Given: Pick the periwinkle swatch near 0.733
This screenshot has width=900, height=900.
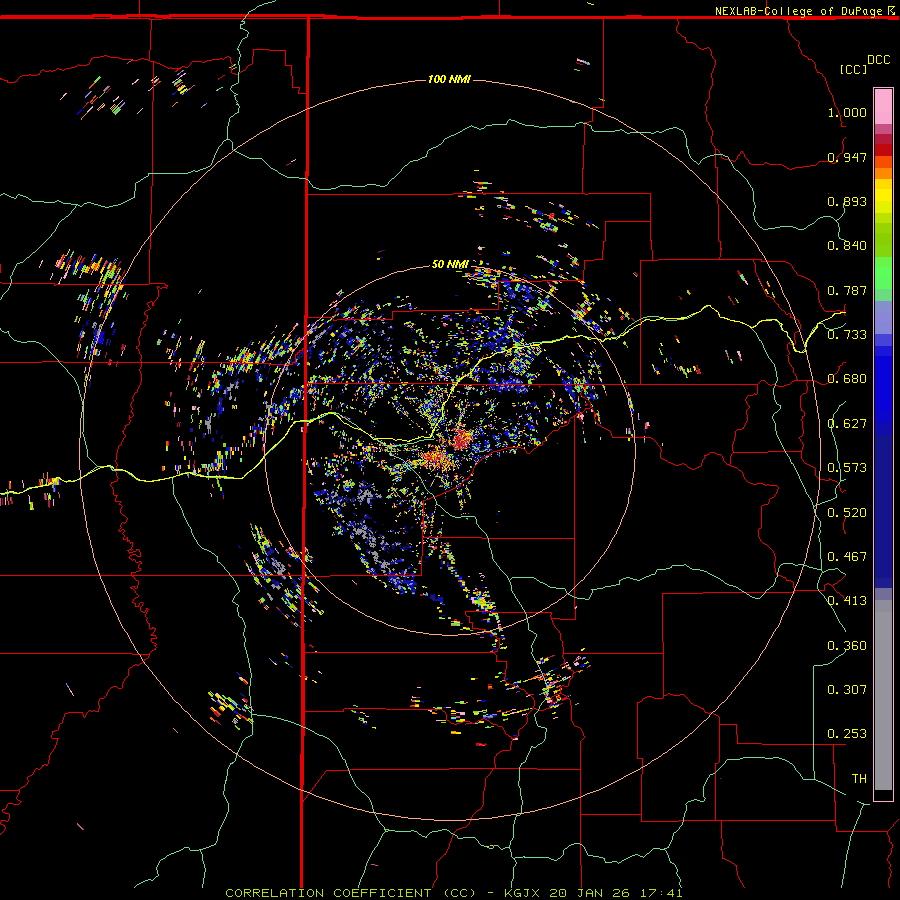Looking at the screenshot, I should 883,317.
